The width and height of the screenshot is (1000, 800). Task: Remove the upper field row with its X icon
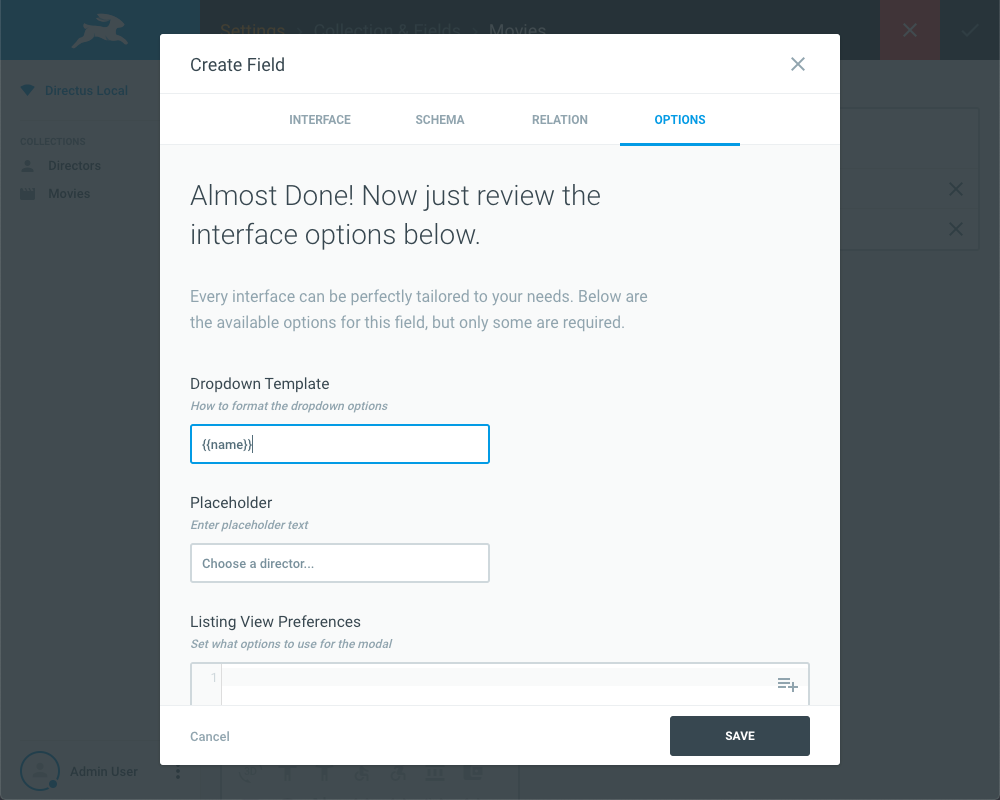955,189
